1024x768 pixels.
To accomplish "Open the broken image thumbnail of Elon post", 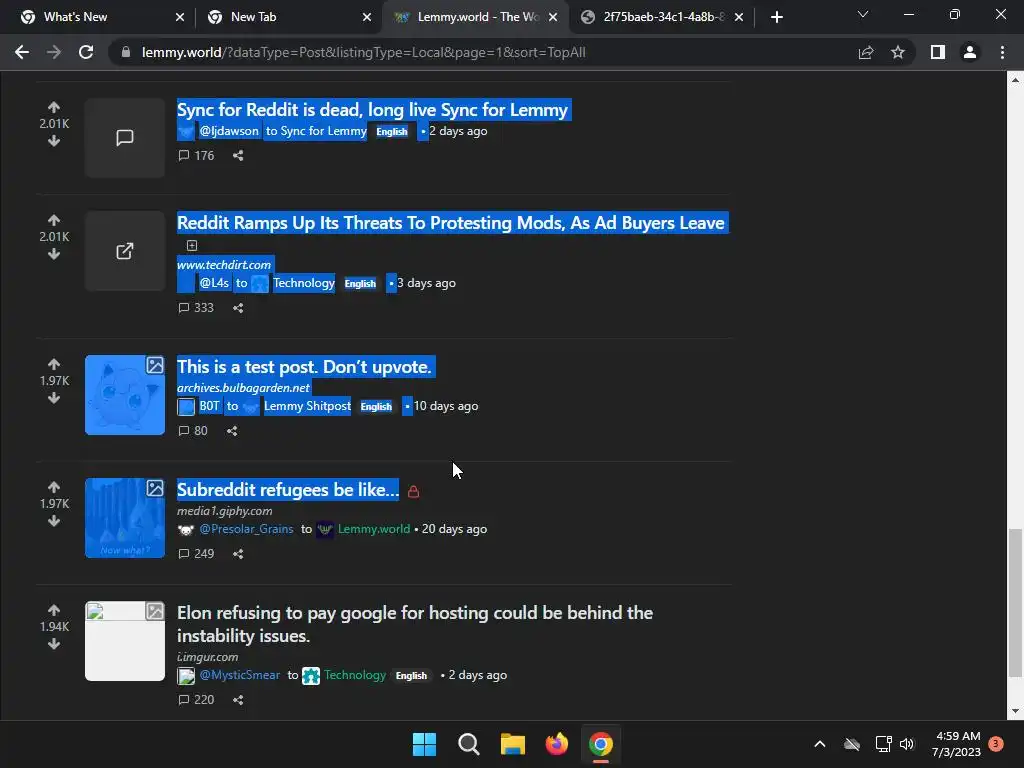I will (125, 641).
